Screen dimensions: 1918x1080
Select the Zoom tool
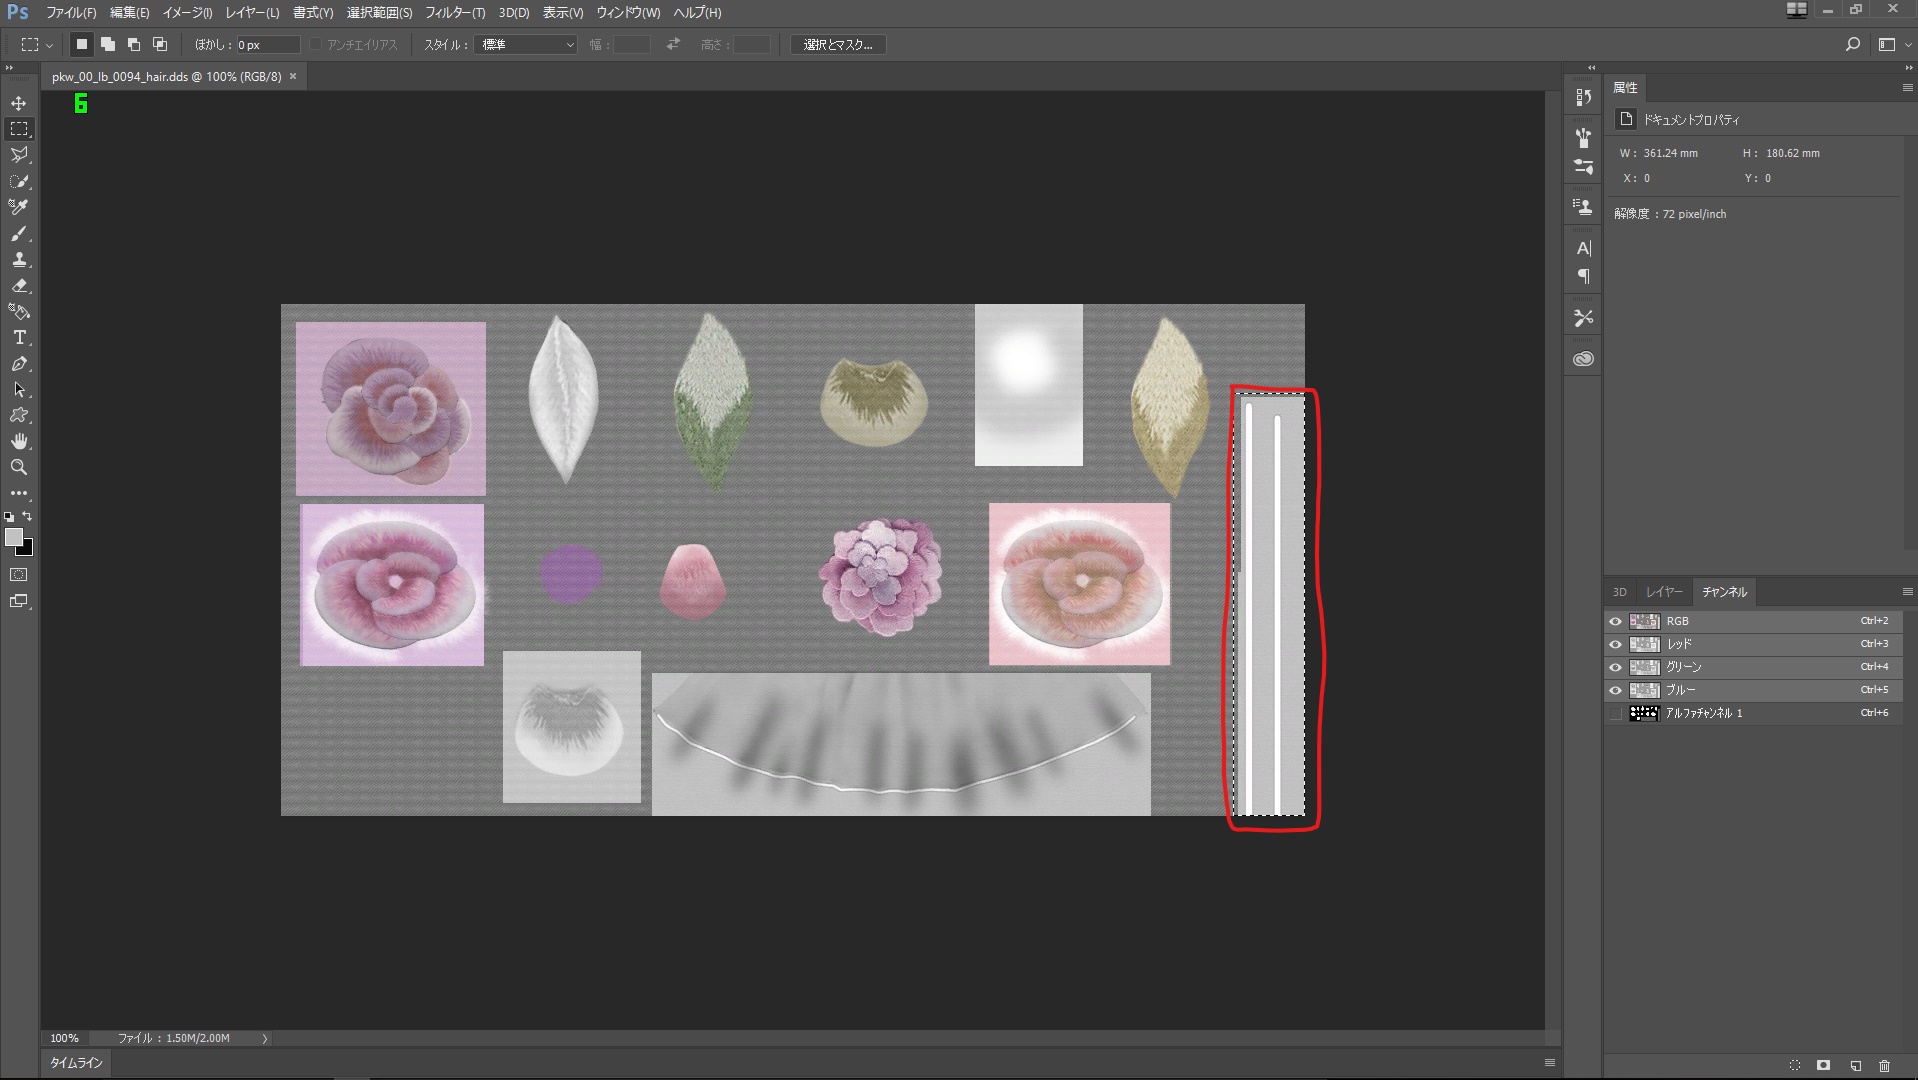pos(19,468)
